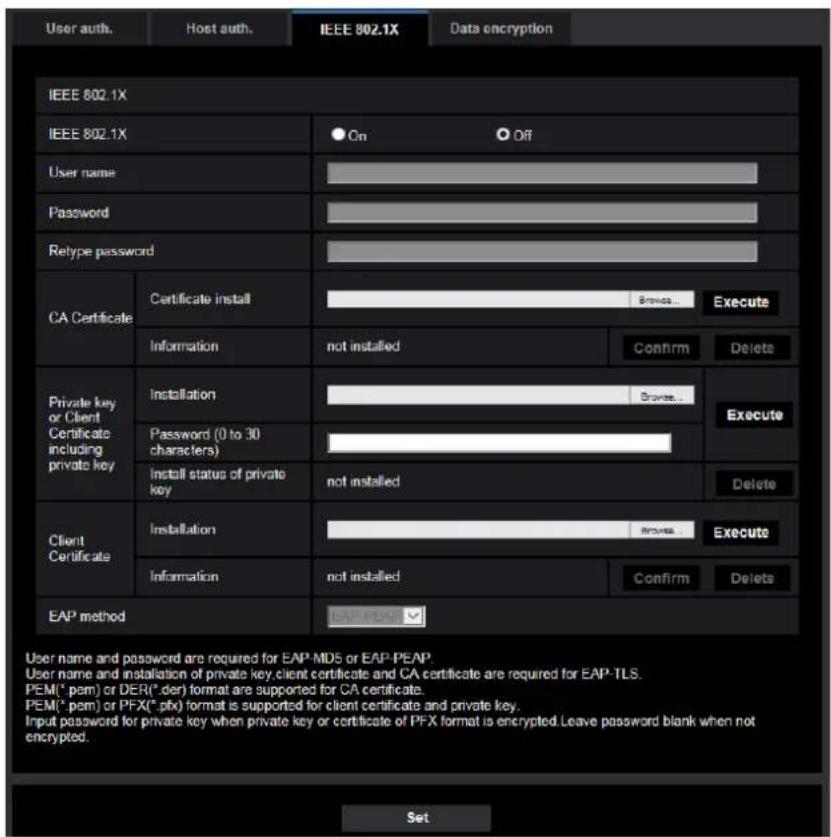Select the IEEE 802.1X tab

tap(359, 29)
